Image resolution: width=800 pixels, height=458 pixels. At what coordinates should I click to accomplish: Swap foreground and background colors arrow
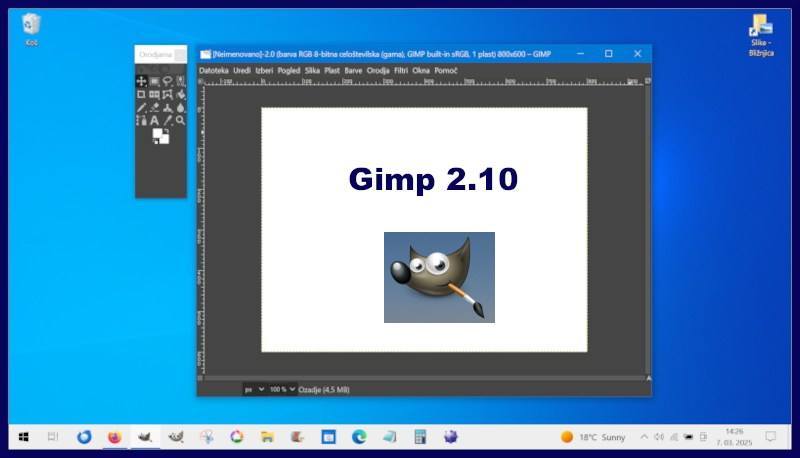(166, 131)
